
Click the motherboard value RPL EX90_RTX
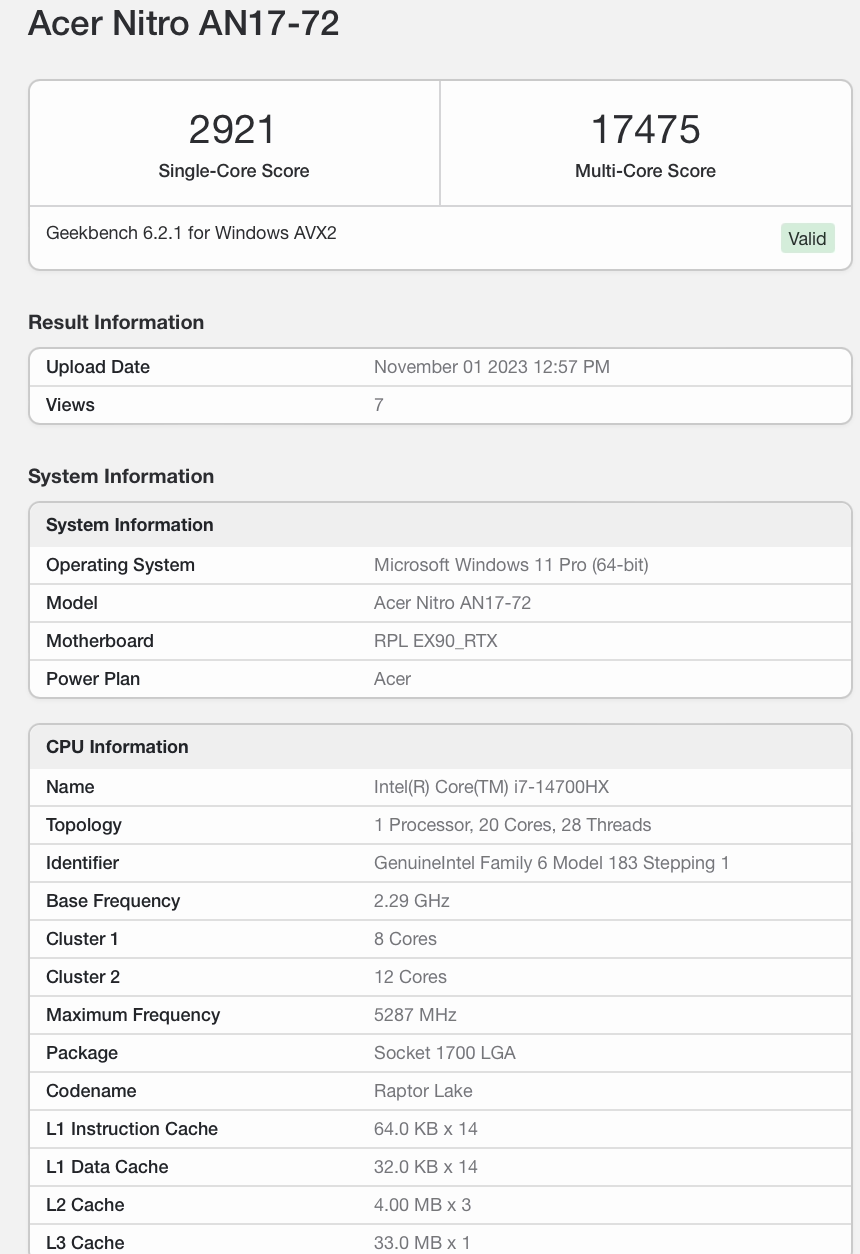coord(435,641)
